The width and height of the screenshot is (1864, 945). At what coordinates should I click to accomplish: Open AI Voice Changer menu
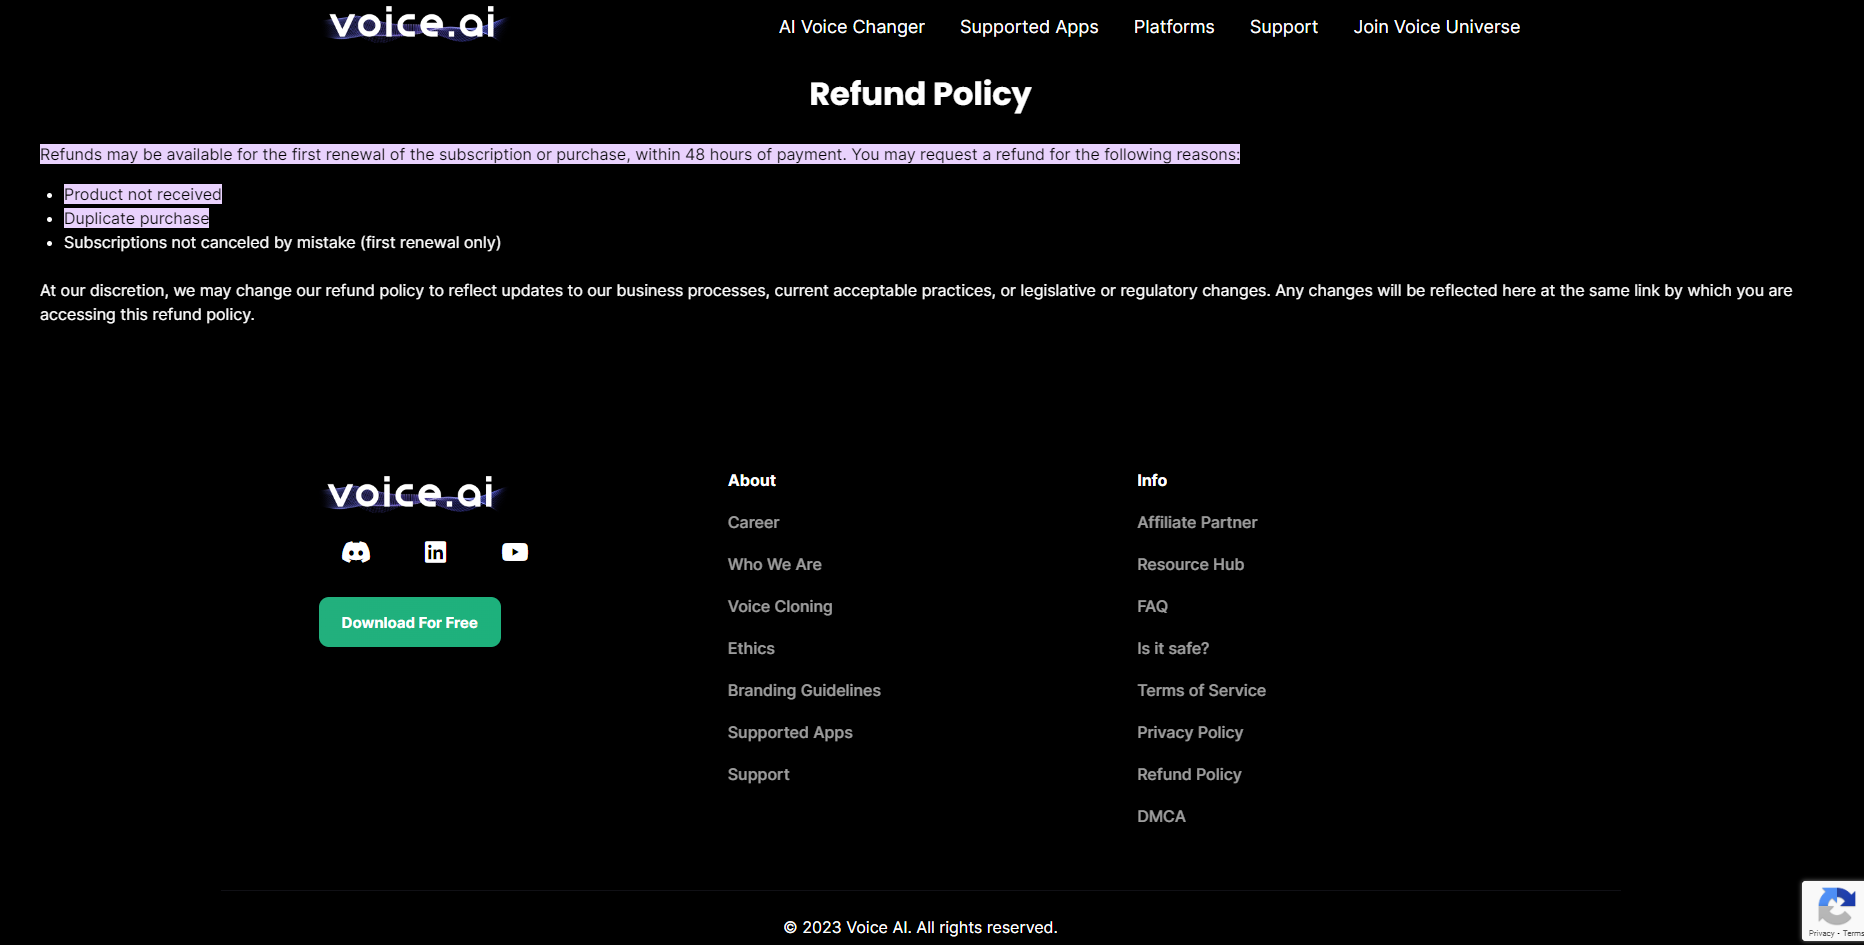pos(851,27)
